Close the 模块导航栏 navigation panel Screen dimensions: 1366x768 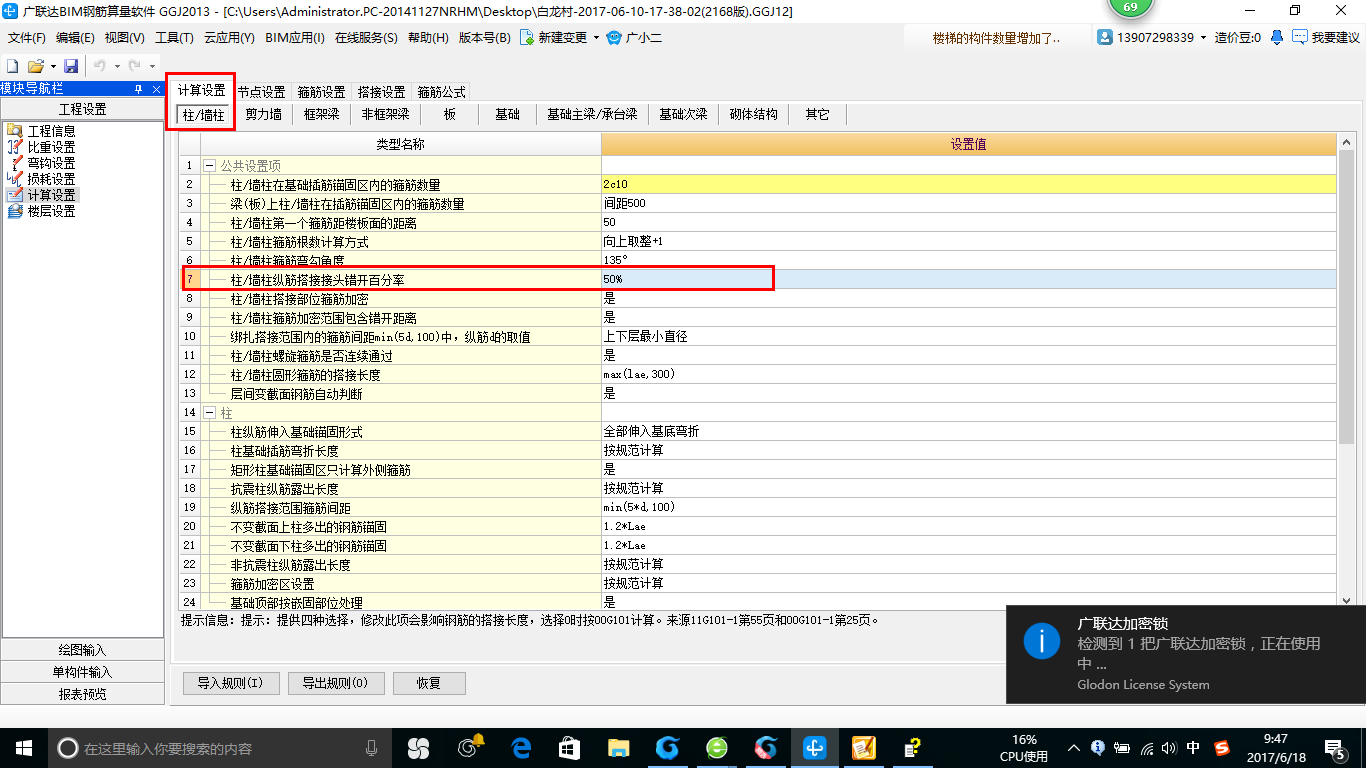[155, 89]
